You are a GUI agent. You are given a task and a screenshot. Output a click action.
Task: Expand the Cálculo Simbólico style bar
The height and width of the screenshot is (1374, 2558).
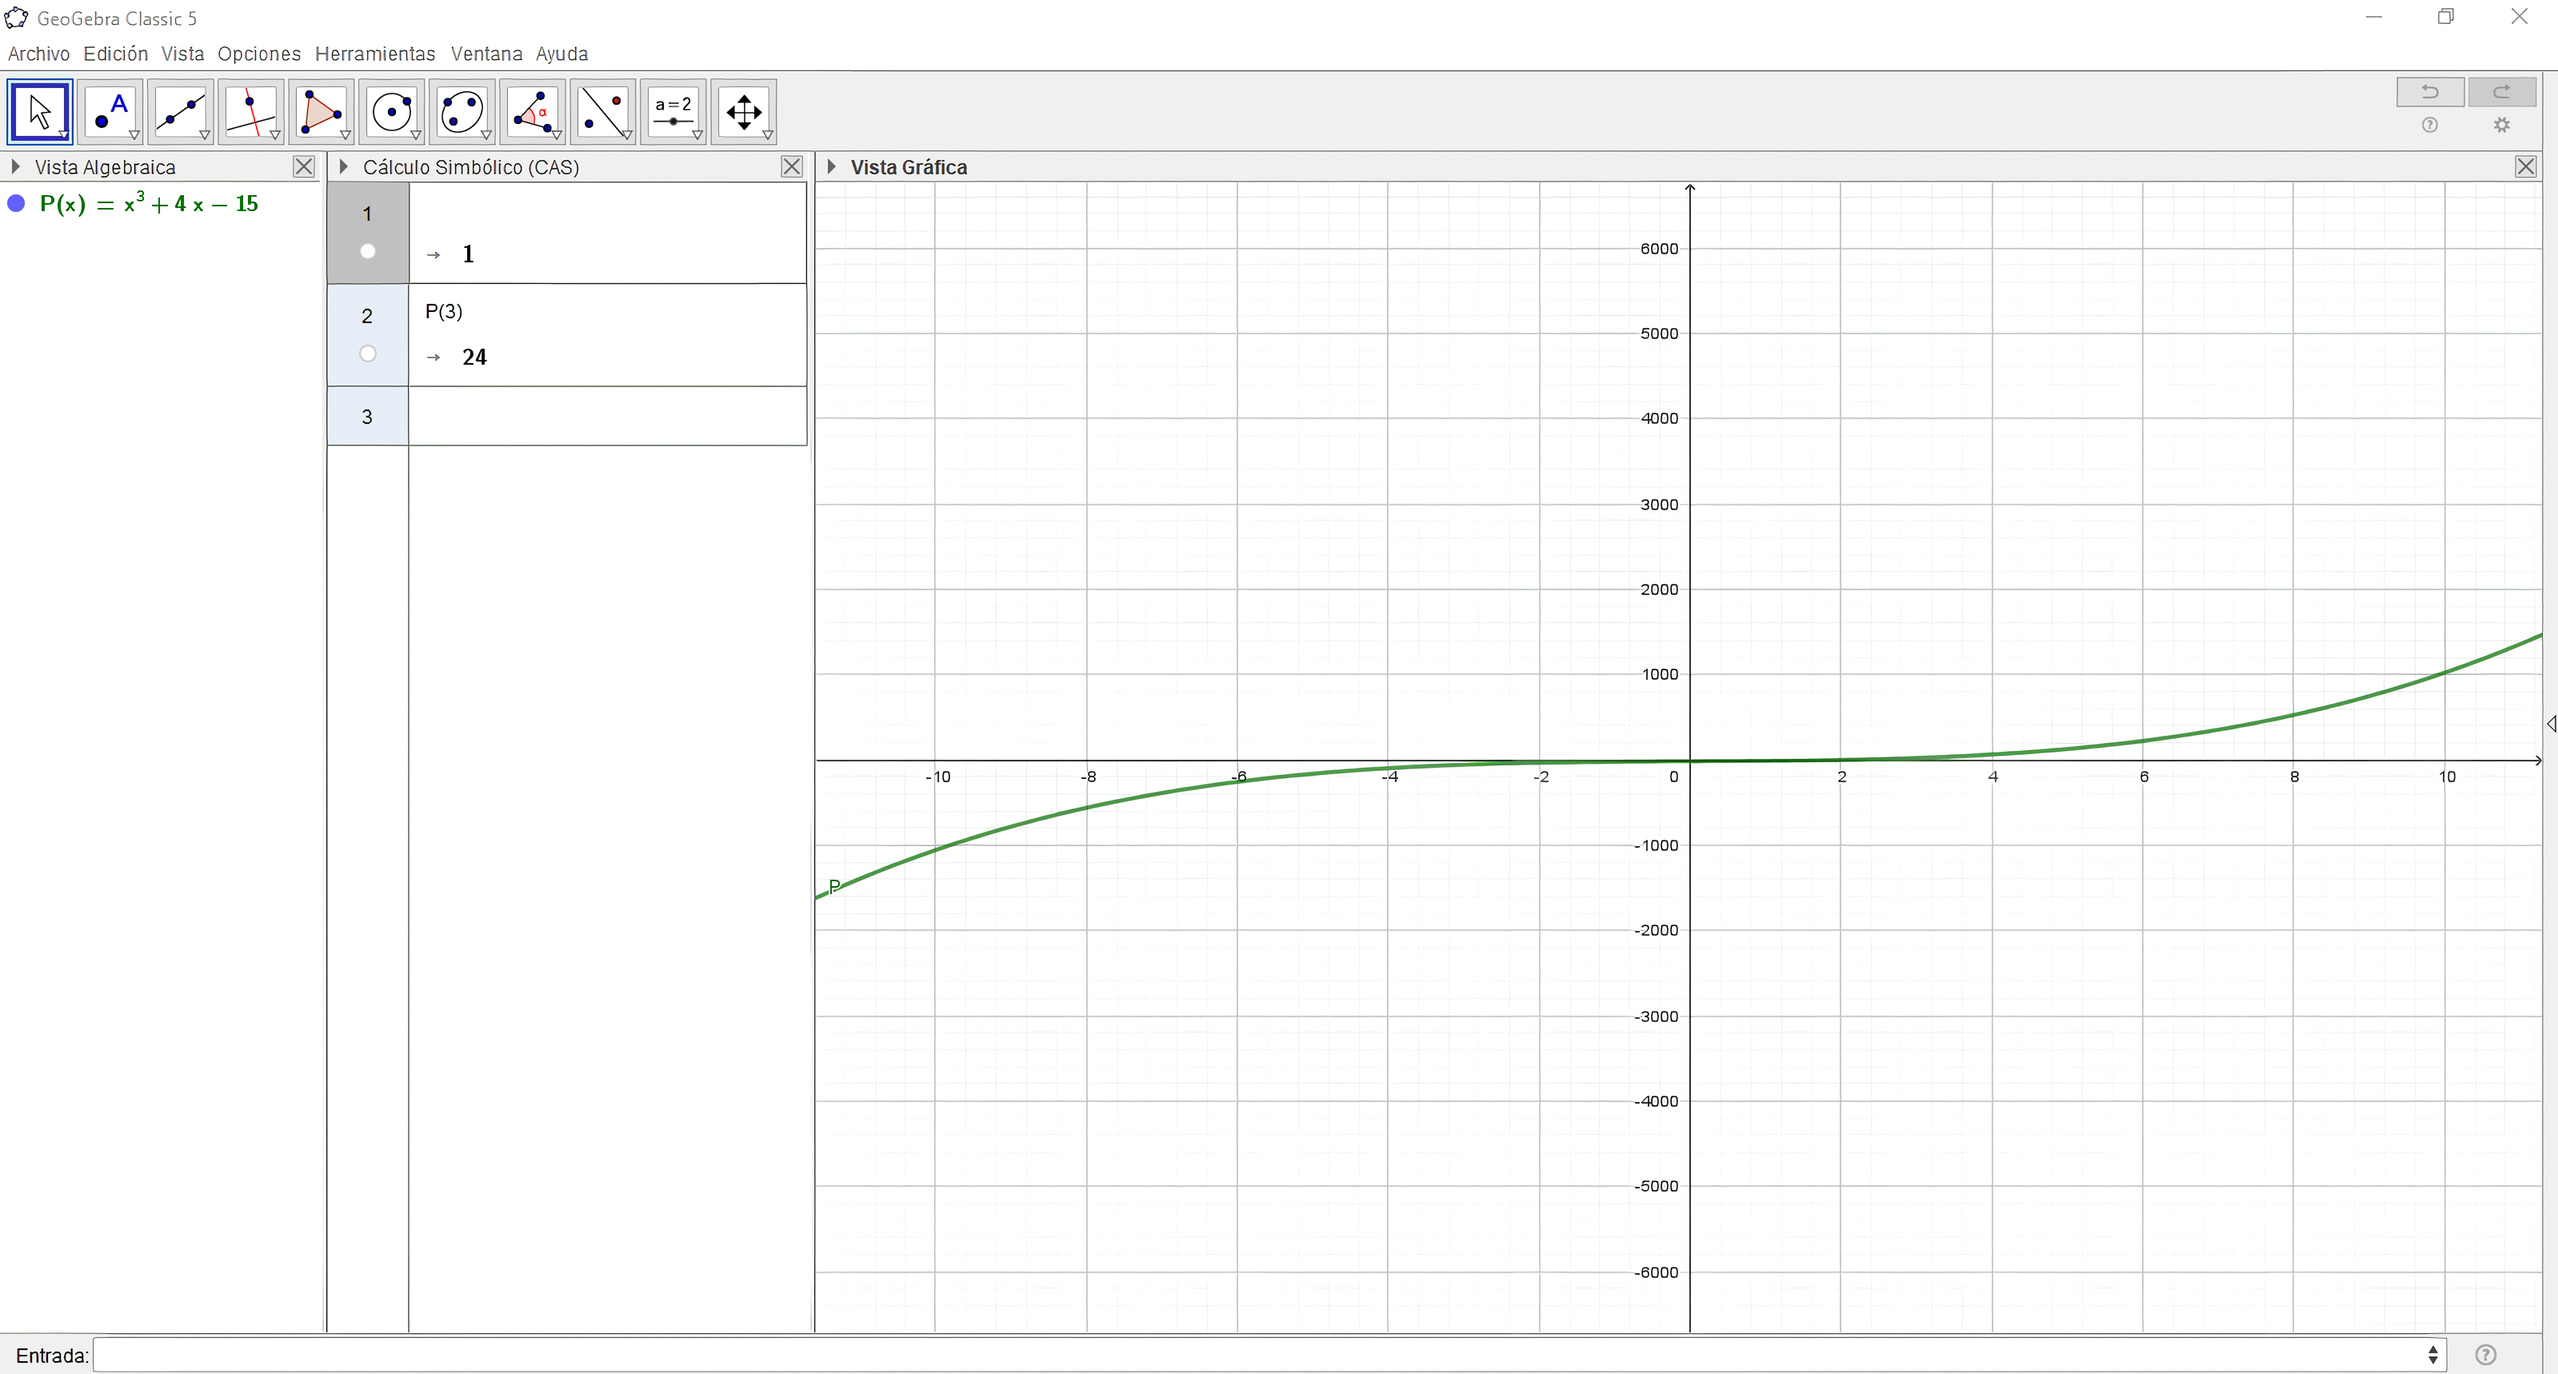(343, 167)
